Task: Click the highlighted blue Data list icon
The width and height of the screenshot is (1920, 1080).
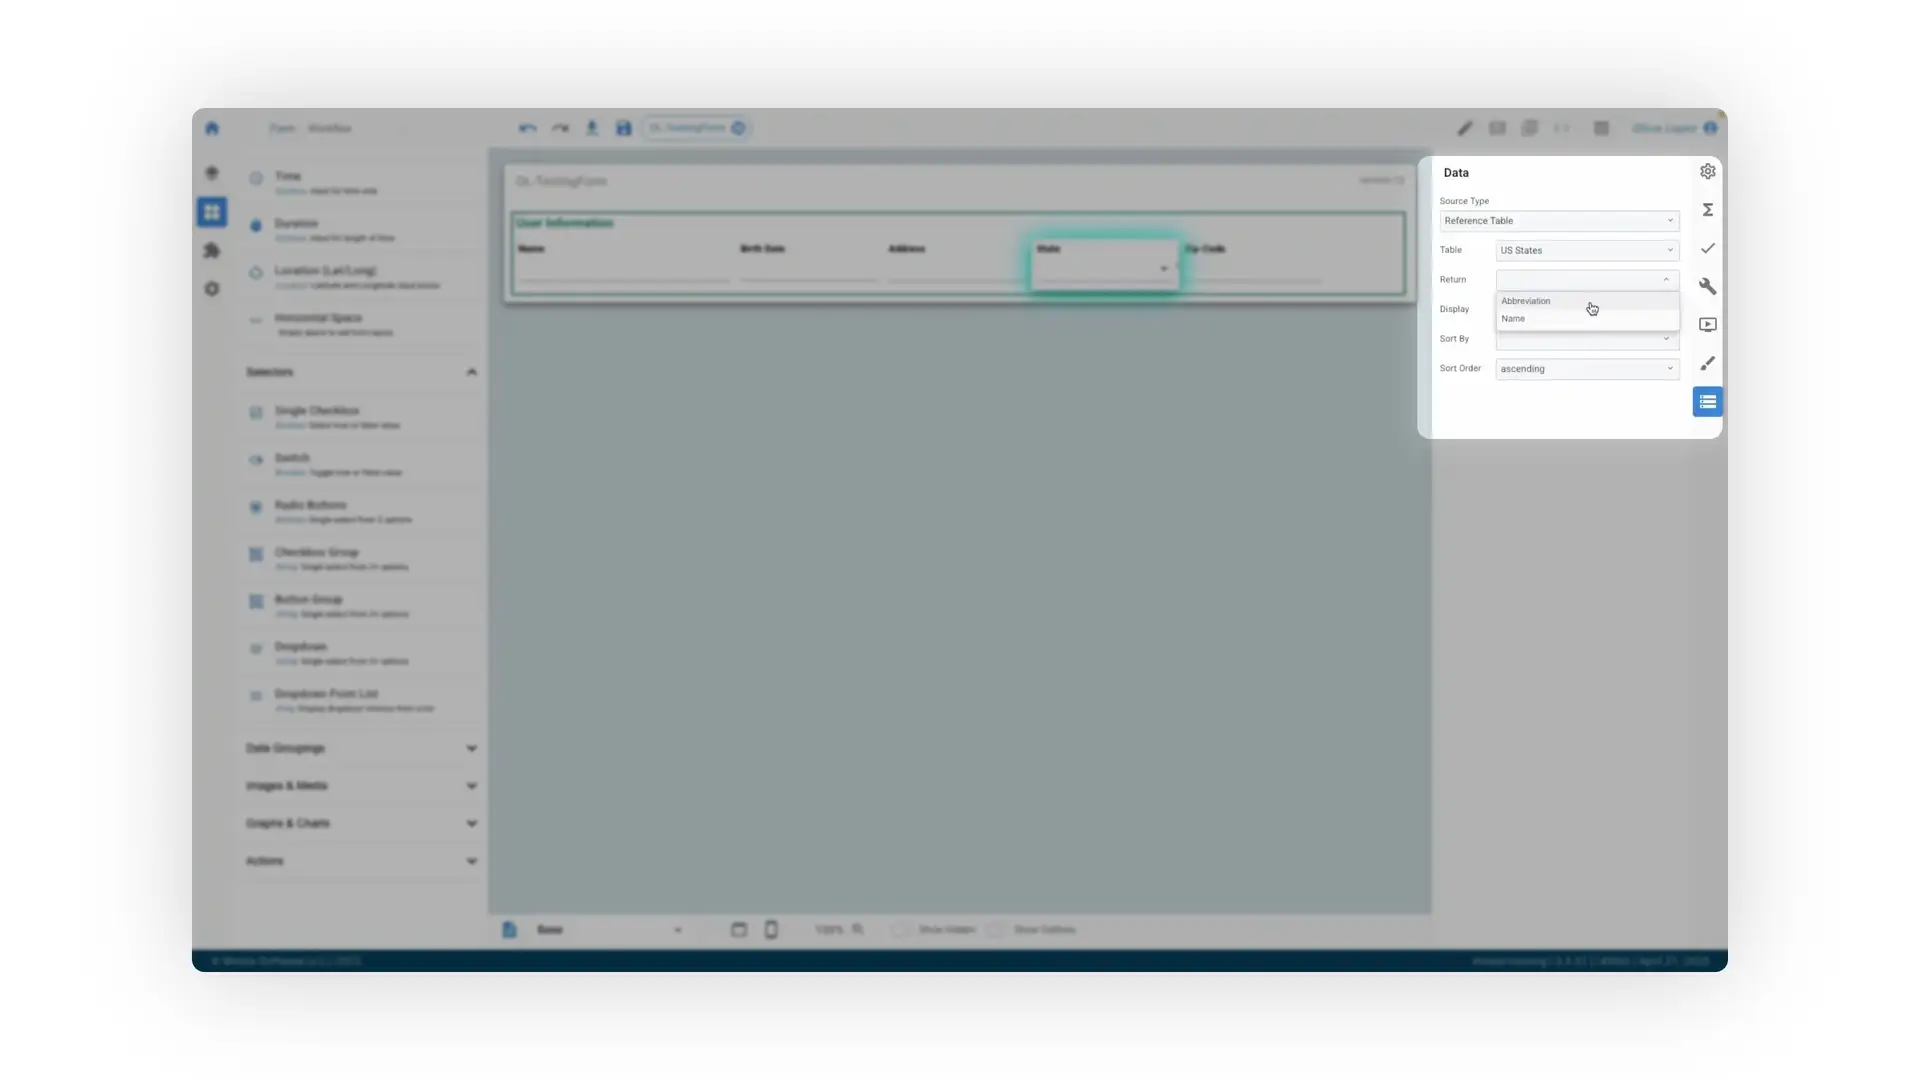Action: click(1708, 401)
